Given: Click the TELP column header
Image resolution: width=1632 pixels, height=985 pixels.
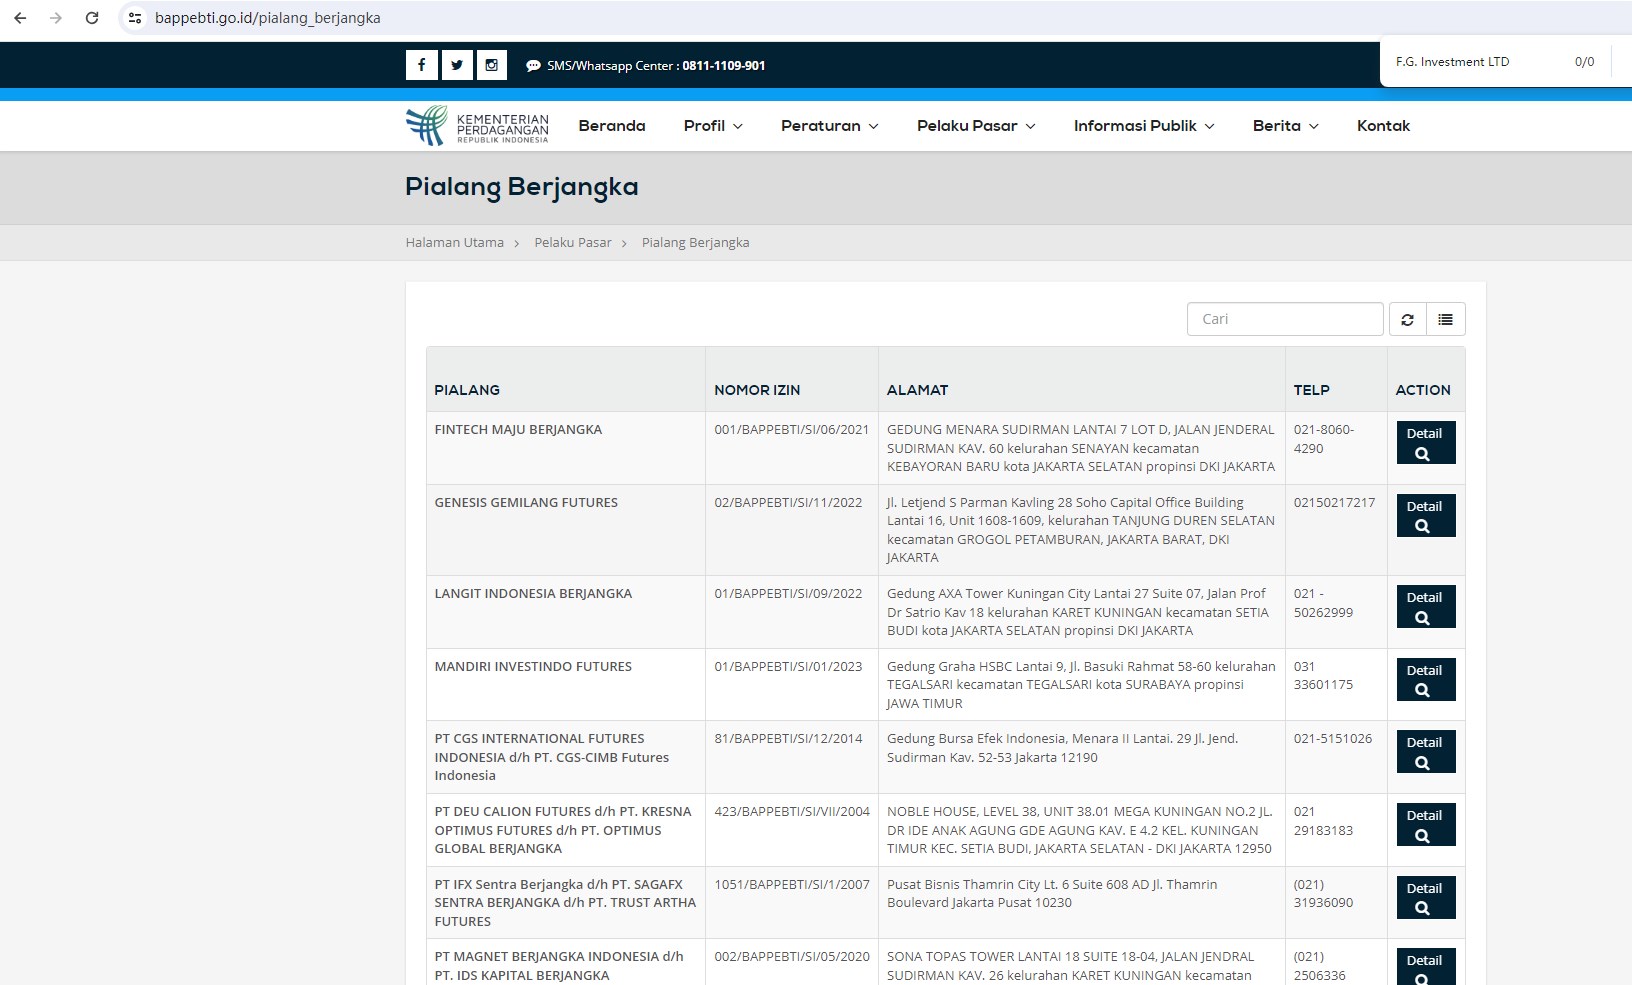Looking at the screenshot, I should click(1312, 390).
